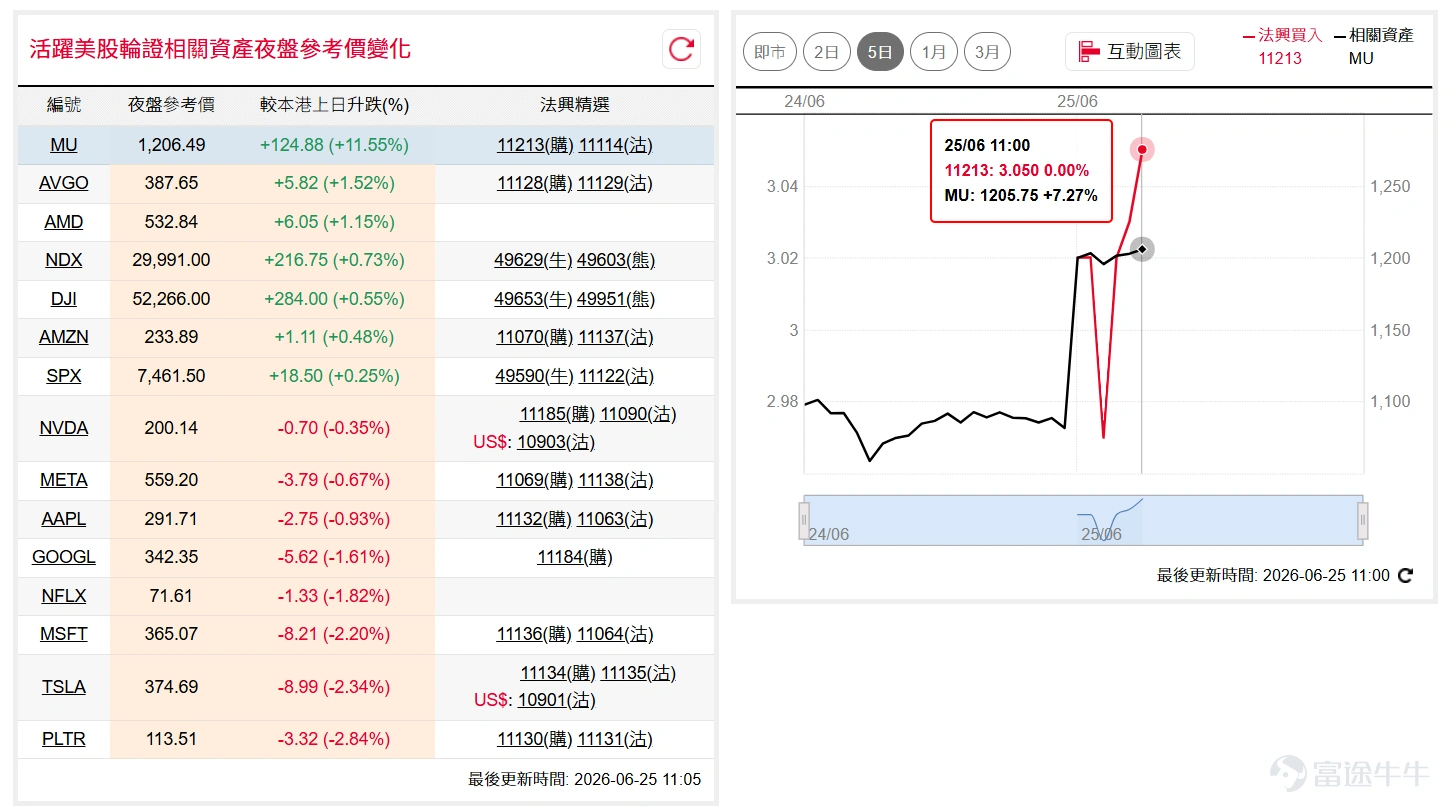The image size is (1450, 810).
Task: Click the 夜盤參考價 column header
Action: (172, 105)
